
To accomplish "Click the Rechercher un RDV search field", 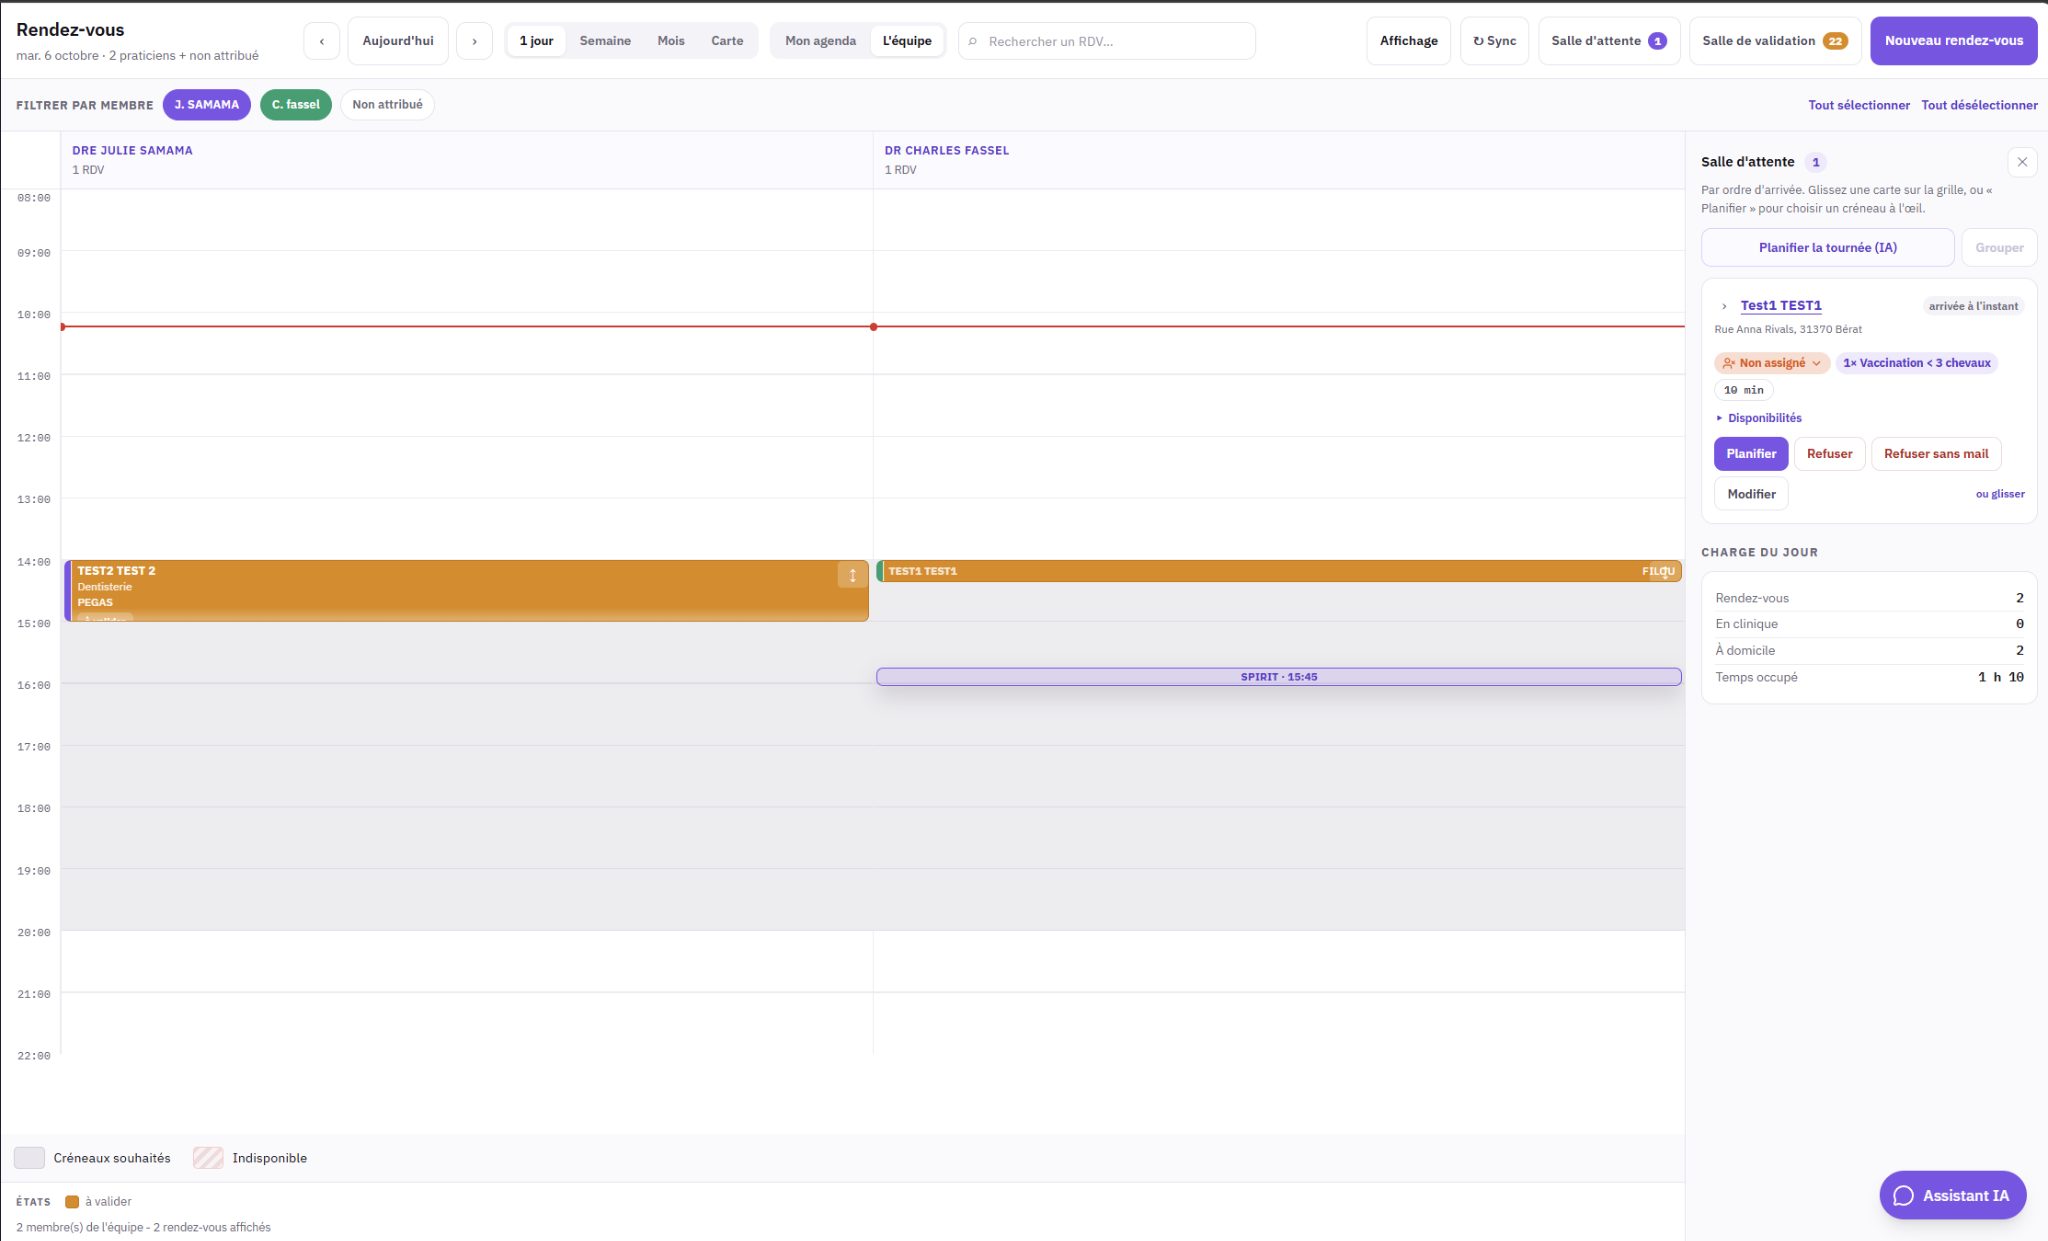I will (x=1106, y=41).
